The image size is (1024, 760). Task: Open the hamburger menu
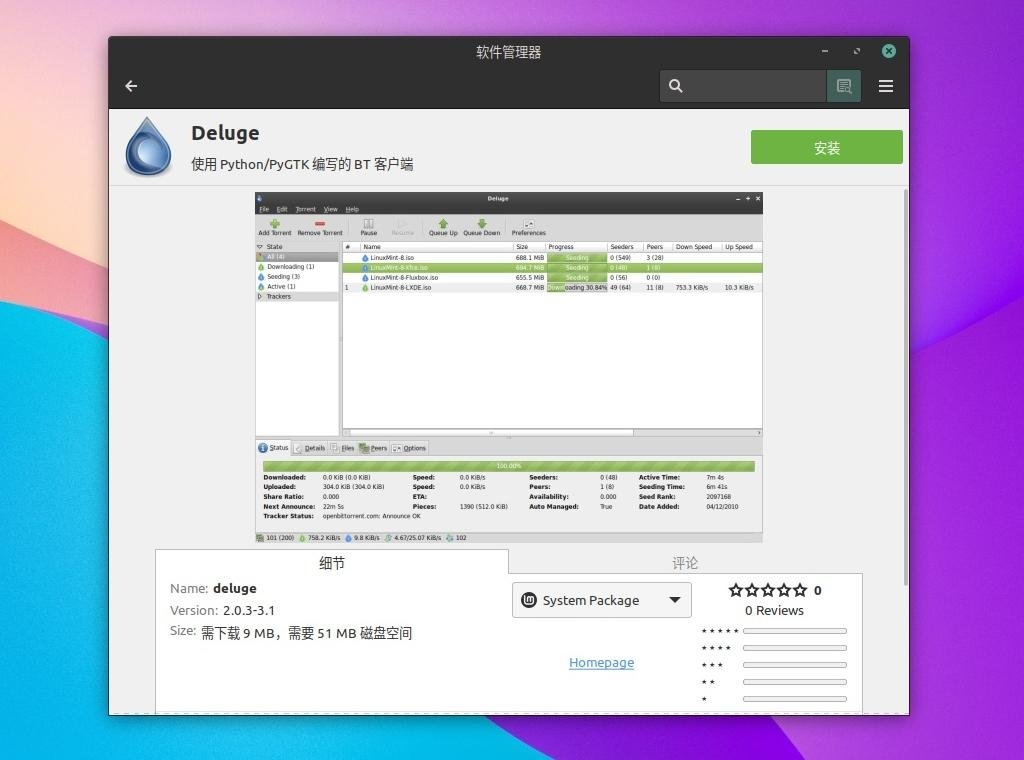pyautogui.click(x=886, y=86)
